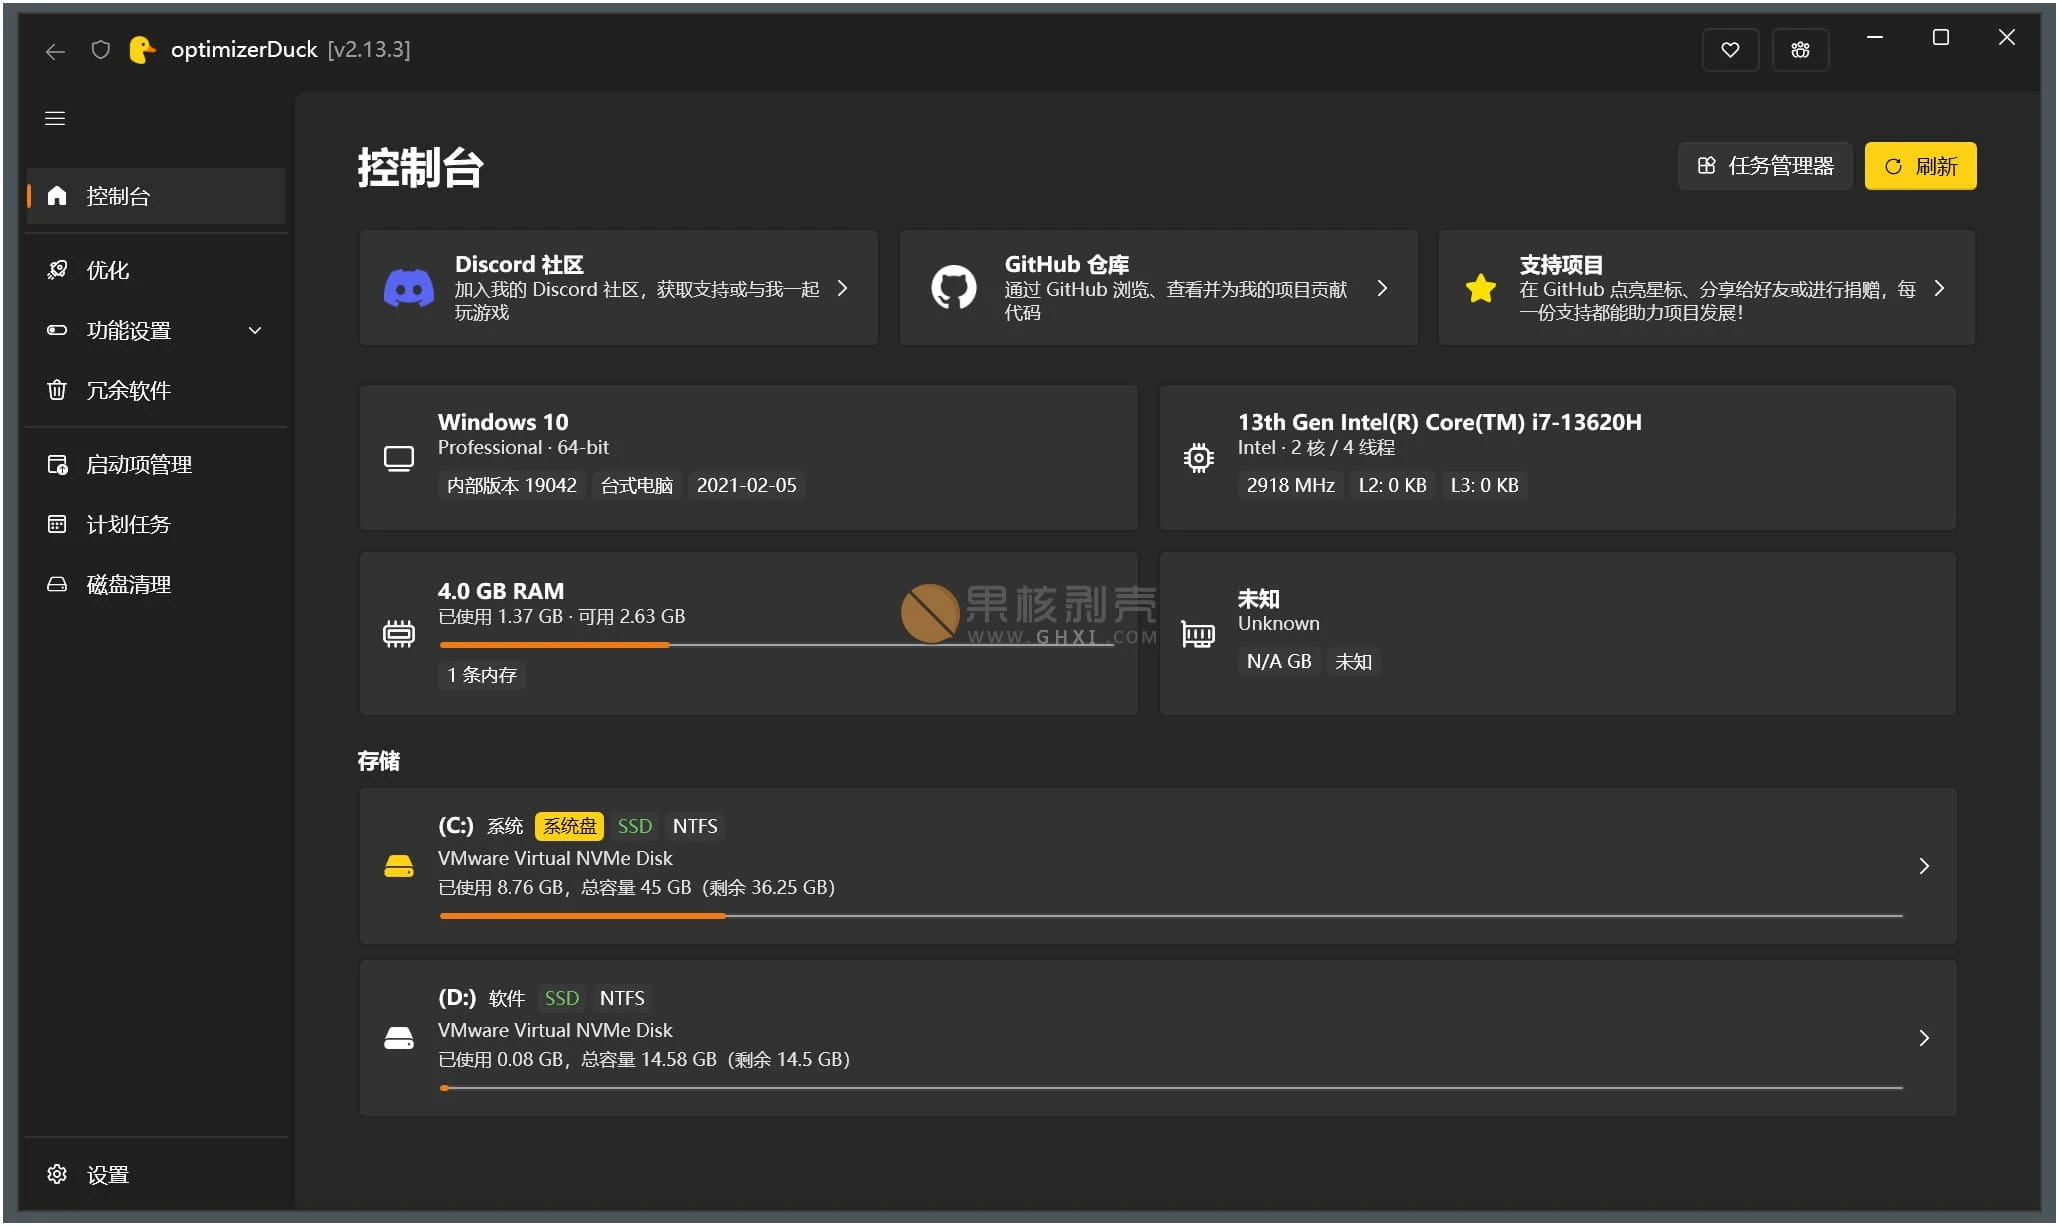The image size is (2059, 1226).
Task: Open the paw-style icon button beside heart
Action: click(x=1800, y=49)
